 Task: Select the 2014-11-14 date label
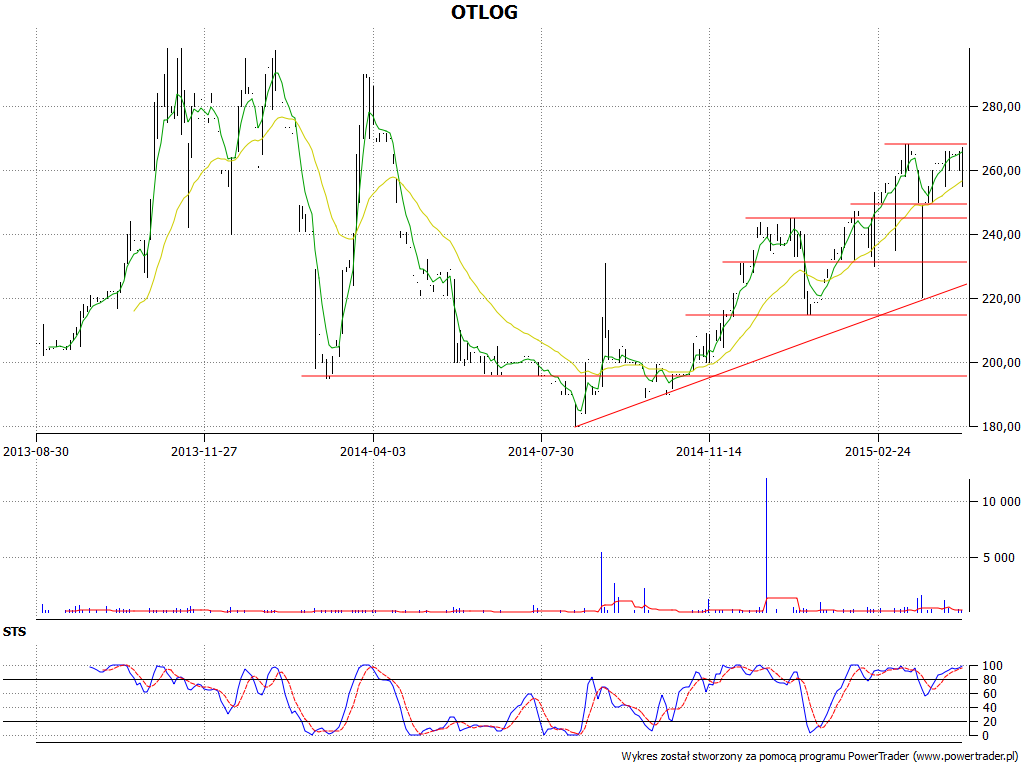(x=709, y=451)
